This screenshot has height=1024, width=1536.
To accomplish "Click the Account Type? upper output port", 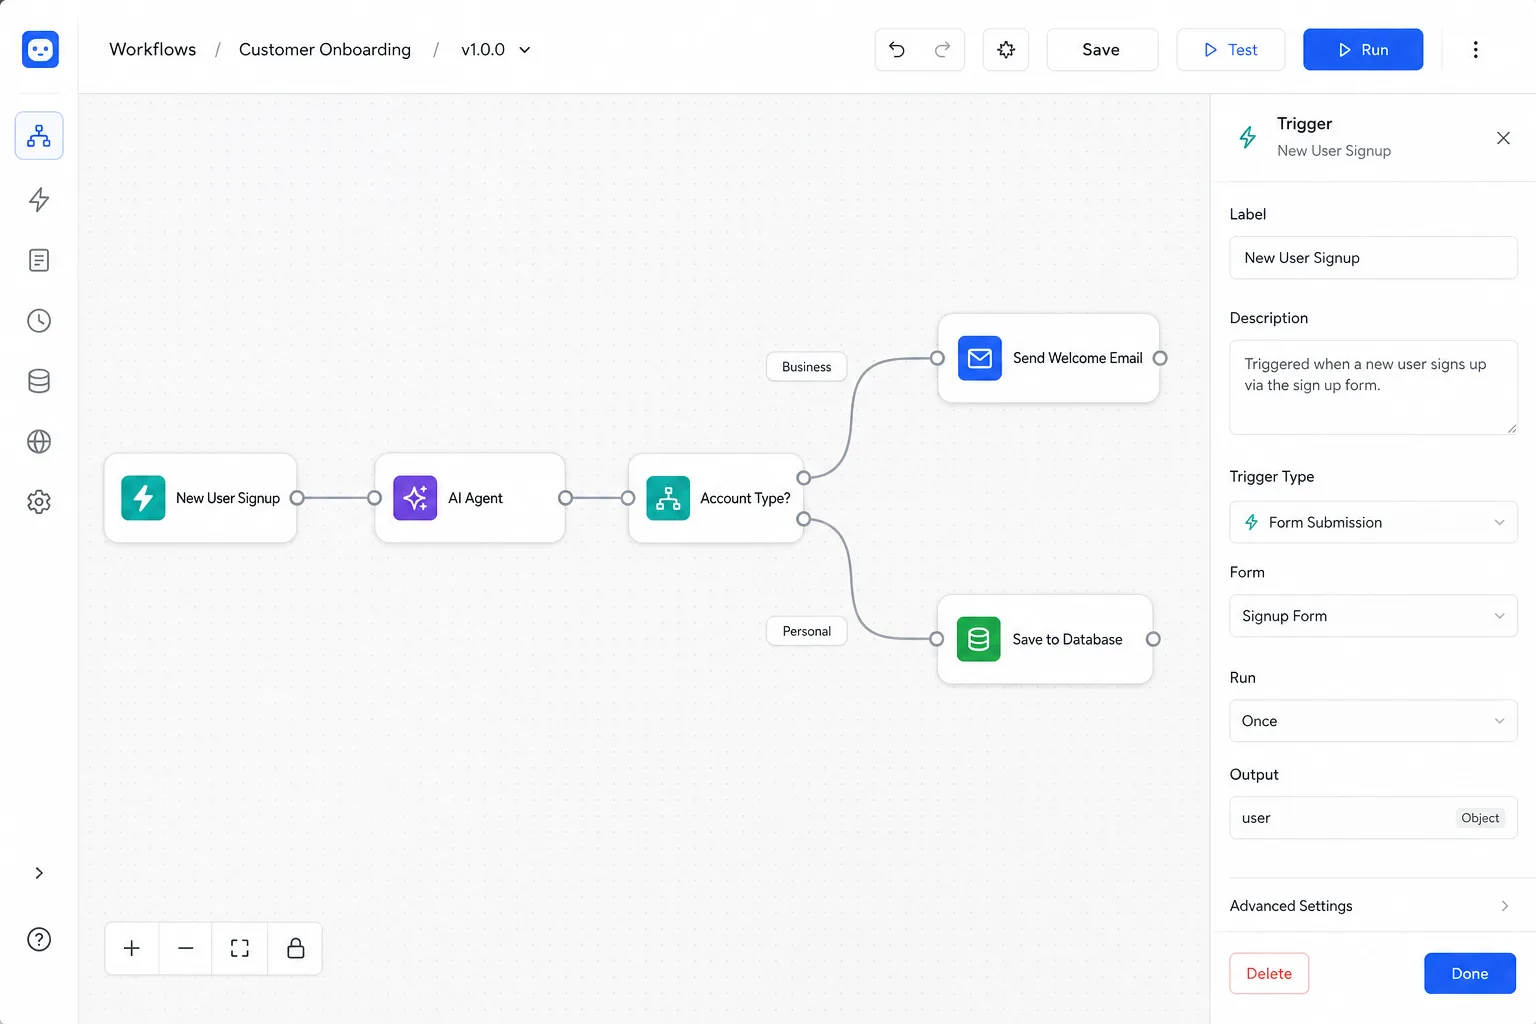I will pyautogui.click(x=803, y=478).
